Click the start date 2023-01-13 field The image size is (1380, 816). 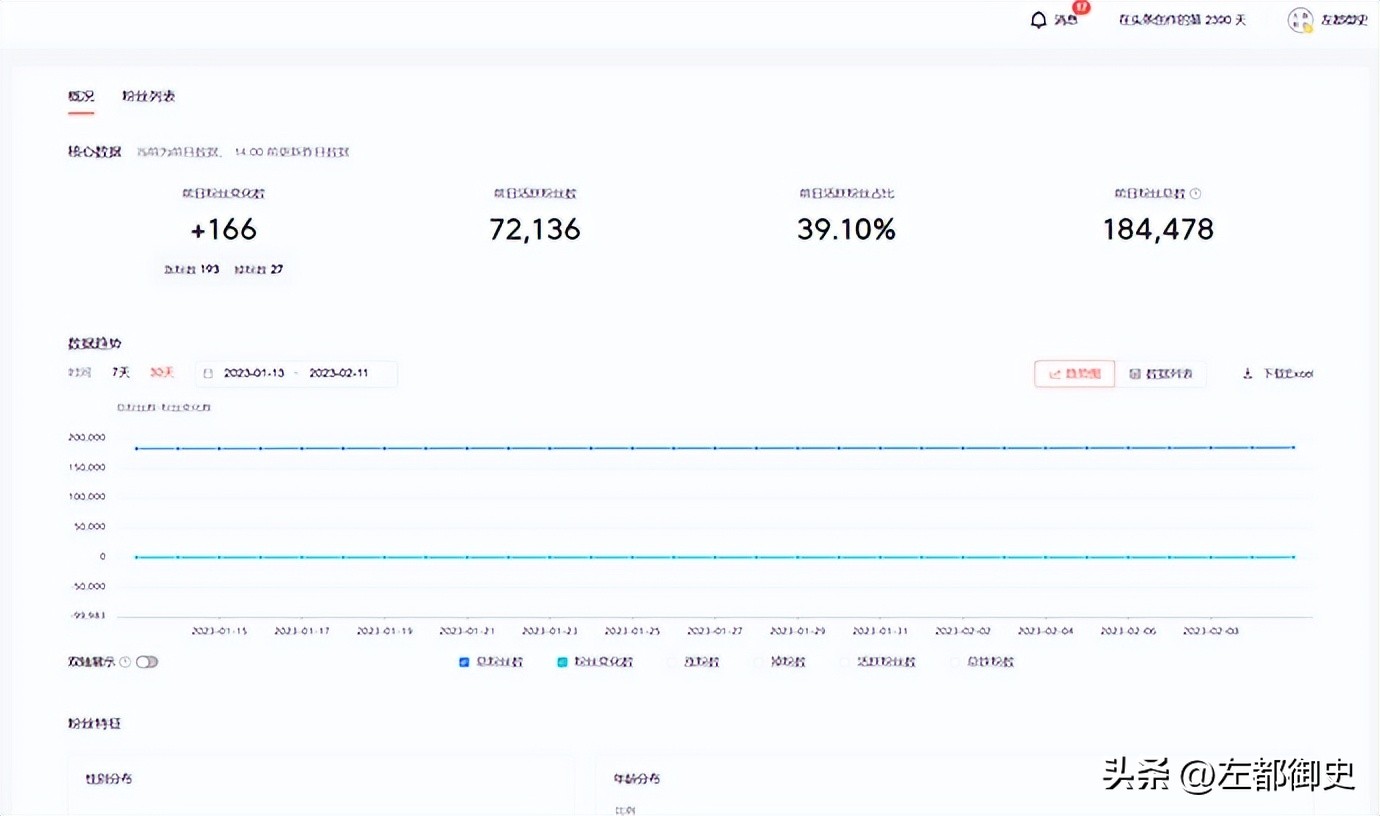point(254,374)
